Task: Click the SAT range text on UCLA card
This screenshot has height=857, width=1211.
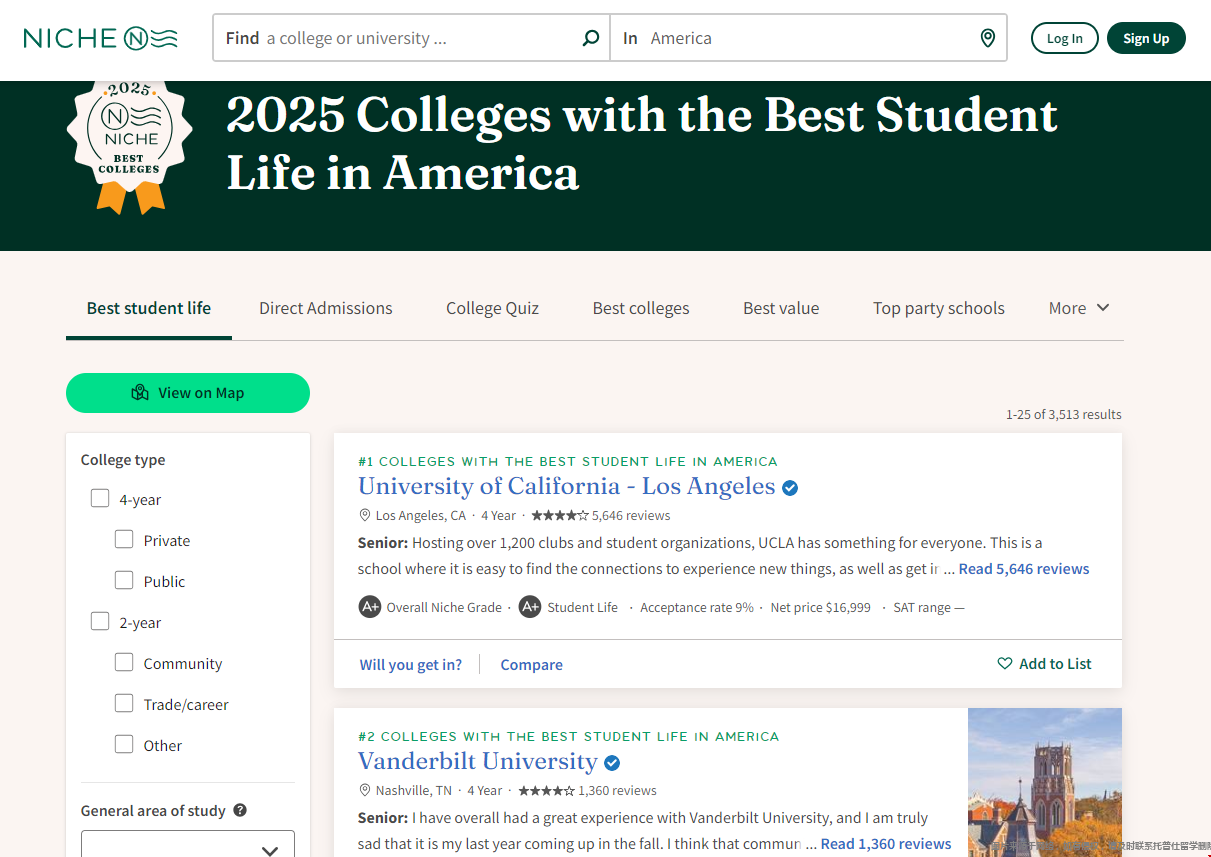Action: pyautogui.click(x=929, y=607)
